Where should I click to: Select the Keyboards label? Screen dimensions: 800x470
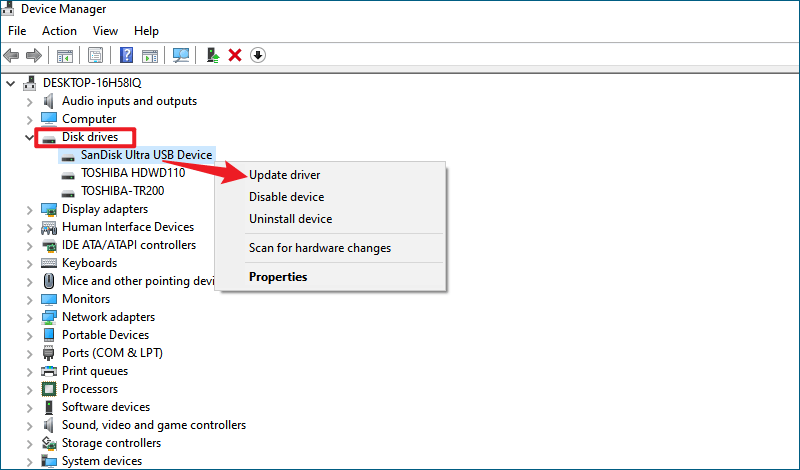coord(89,263)
